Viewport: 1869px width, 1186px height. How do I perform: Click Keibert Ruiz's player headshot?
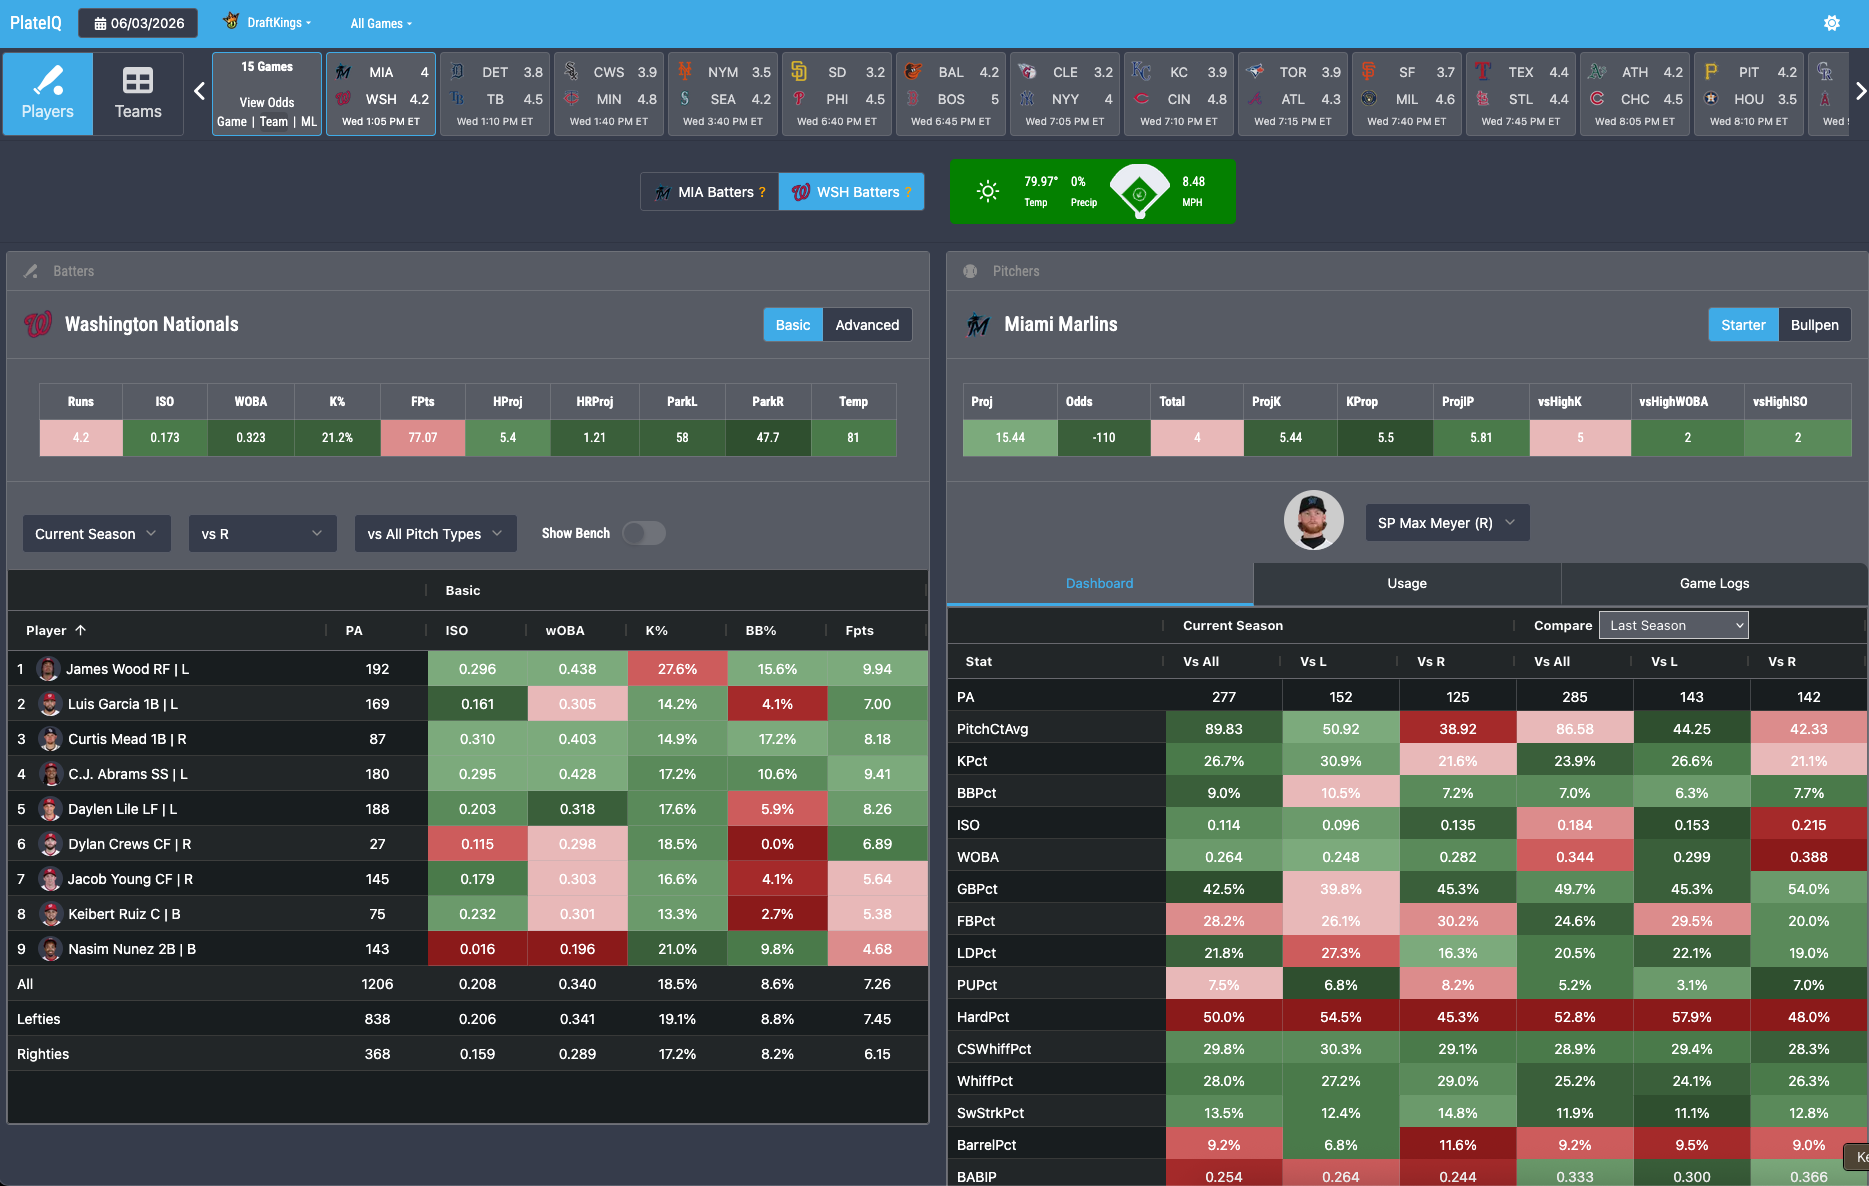(50, 914)
